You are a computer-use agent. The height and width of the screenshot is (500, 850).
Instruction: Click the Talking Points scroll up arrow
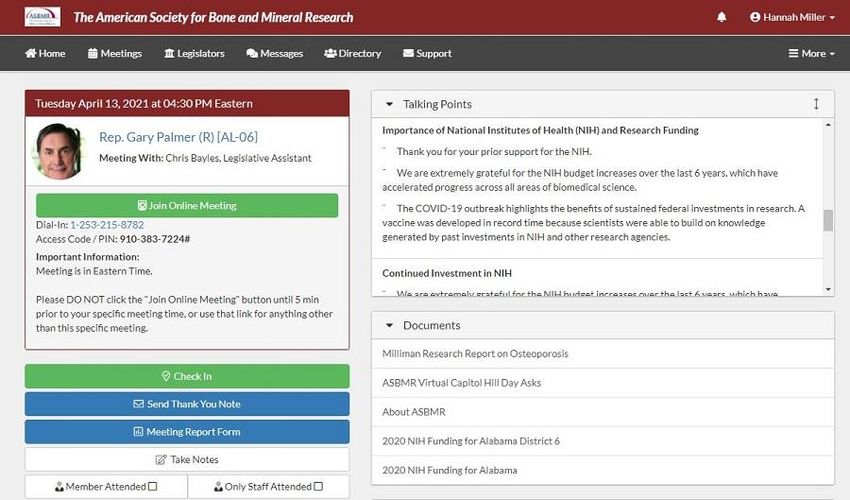[x=828, y=125]
